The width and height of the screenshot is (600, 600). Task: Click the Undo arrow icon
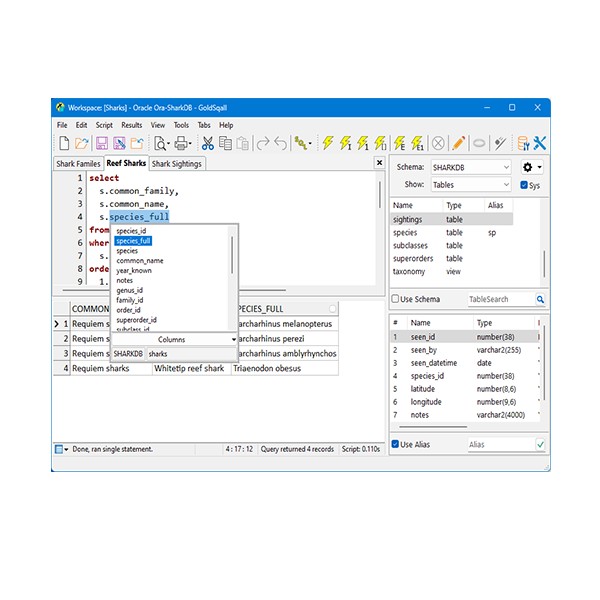[x=281, y=144]
